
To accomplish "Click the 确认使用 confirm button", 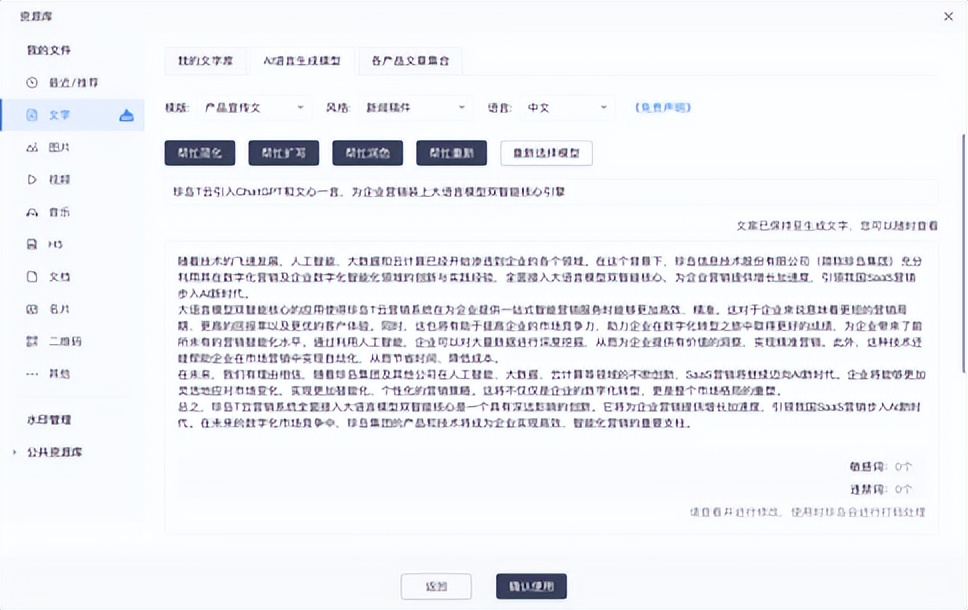I will pos(530,586).
